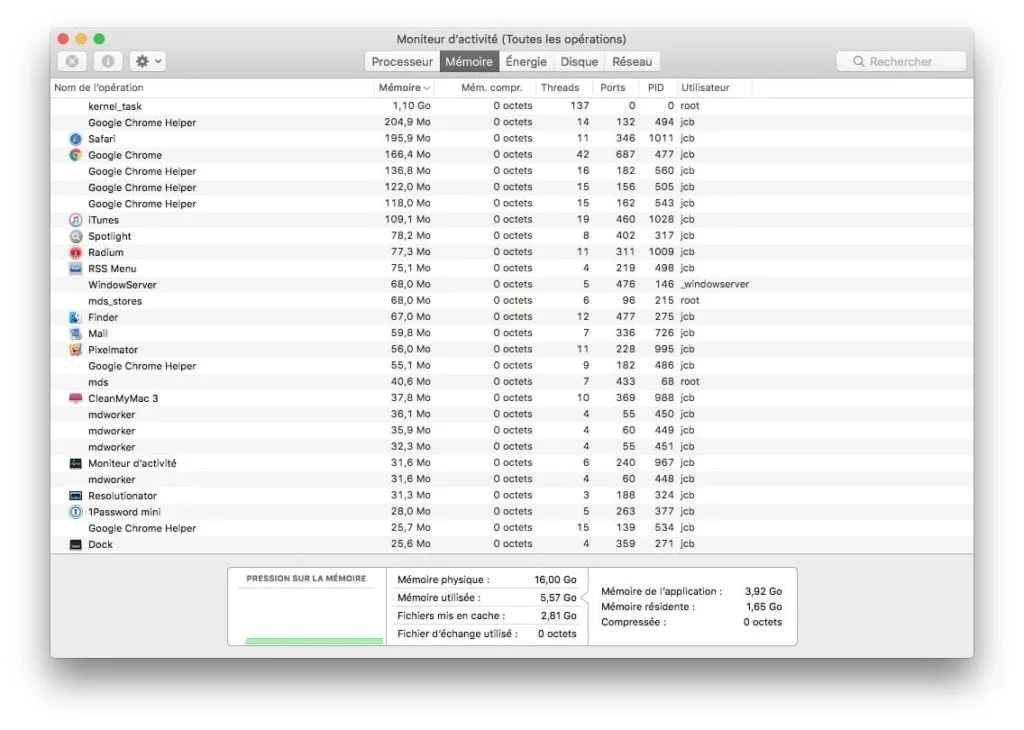Click the Google Chrome icon
This screenshot has width=1024, height=730.
click(76, 155)
